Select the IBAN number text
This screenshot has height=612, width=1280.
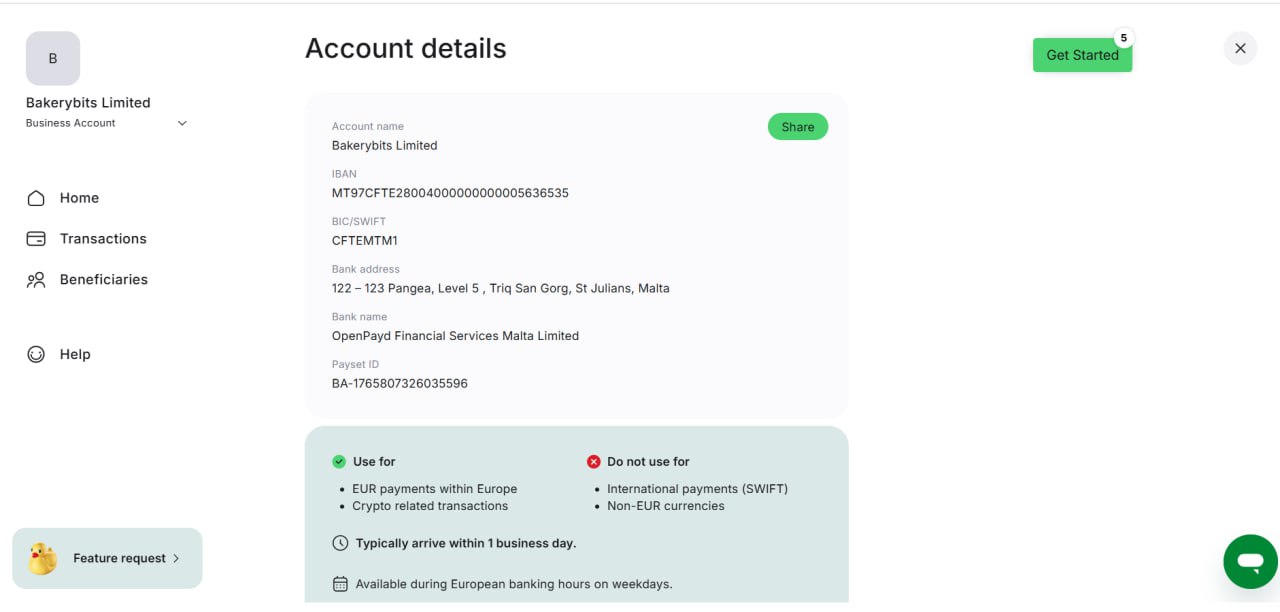pyautogui.click(x=450, y=193)
